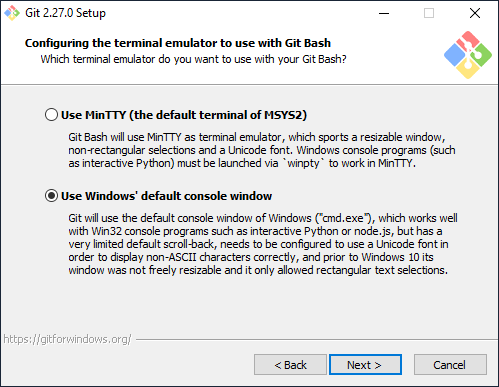Click the disabled maximize window icon
Image resolution: width=499 pixels, height=387 pixels.
(x=429, y=13)
